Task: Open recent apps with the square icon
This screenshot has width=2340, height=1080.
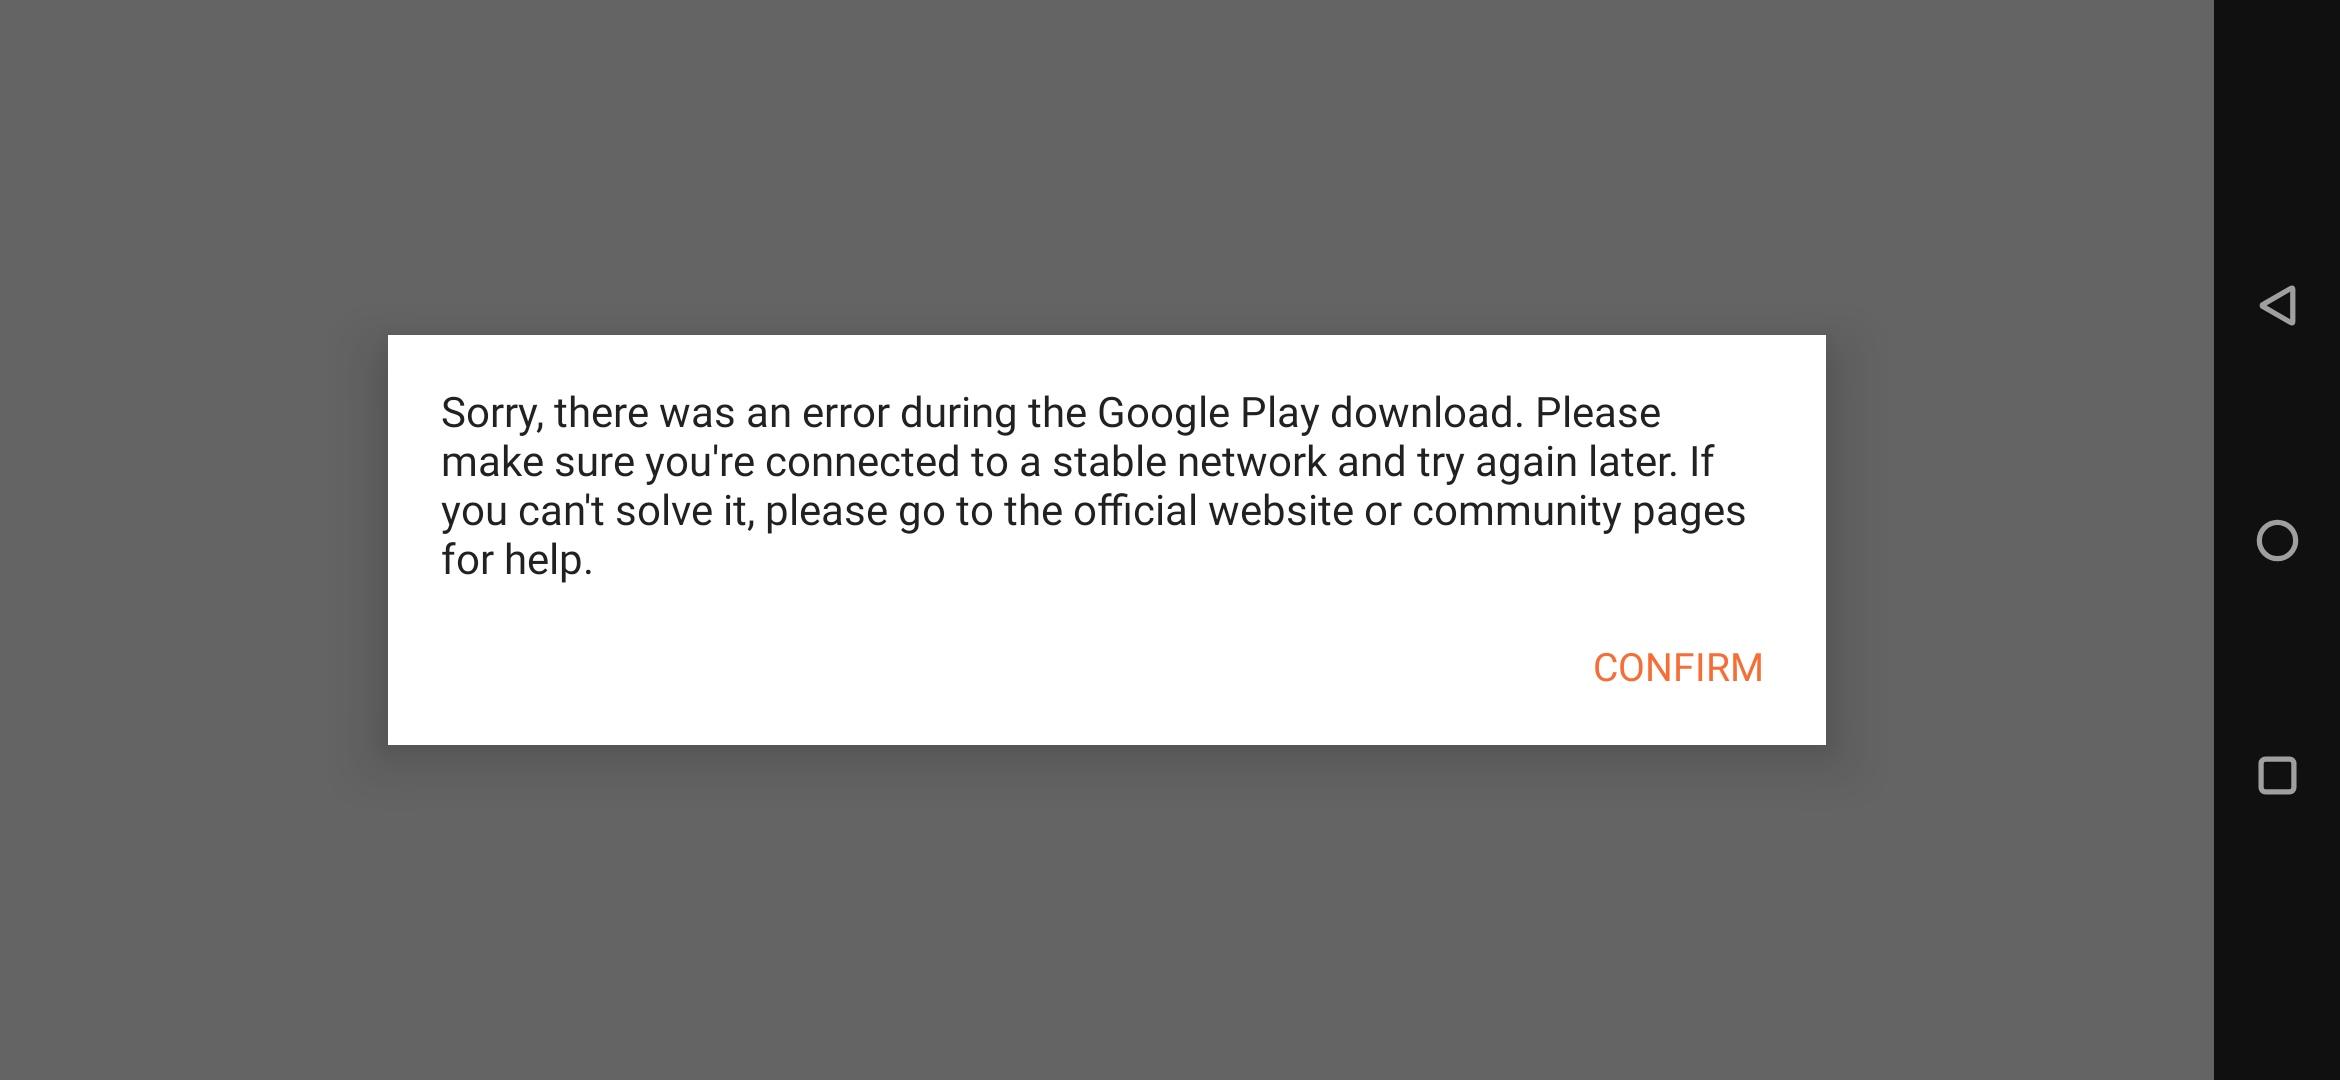Action: click(x=2277, y=776)
